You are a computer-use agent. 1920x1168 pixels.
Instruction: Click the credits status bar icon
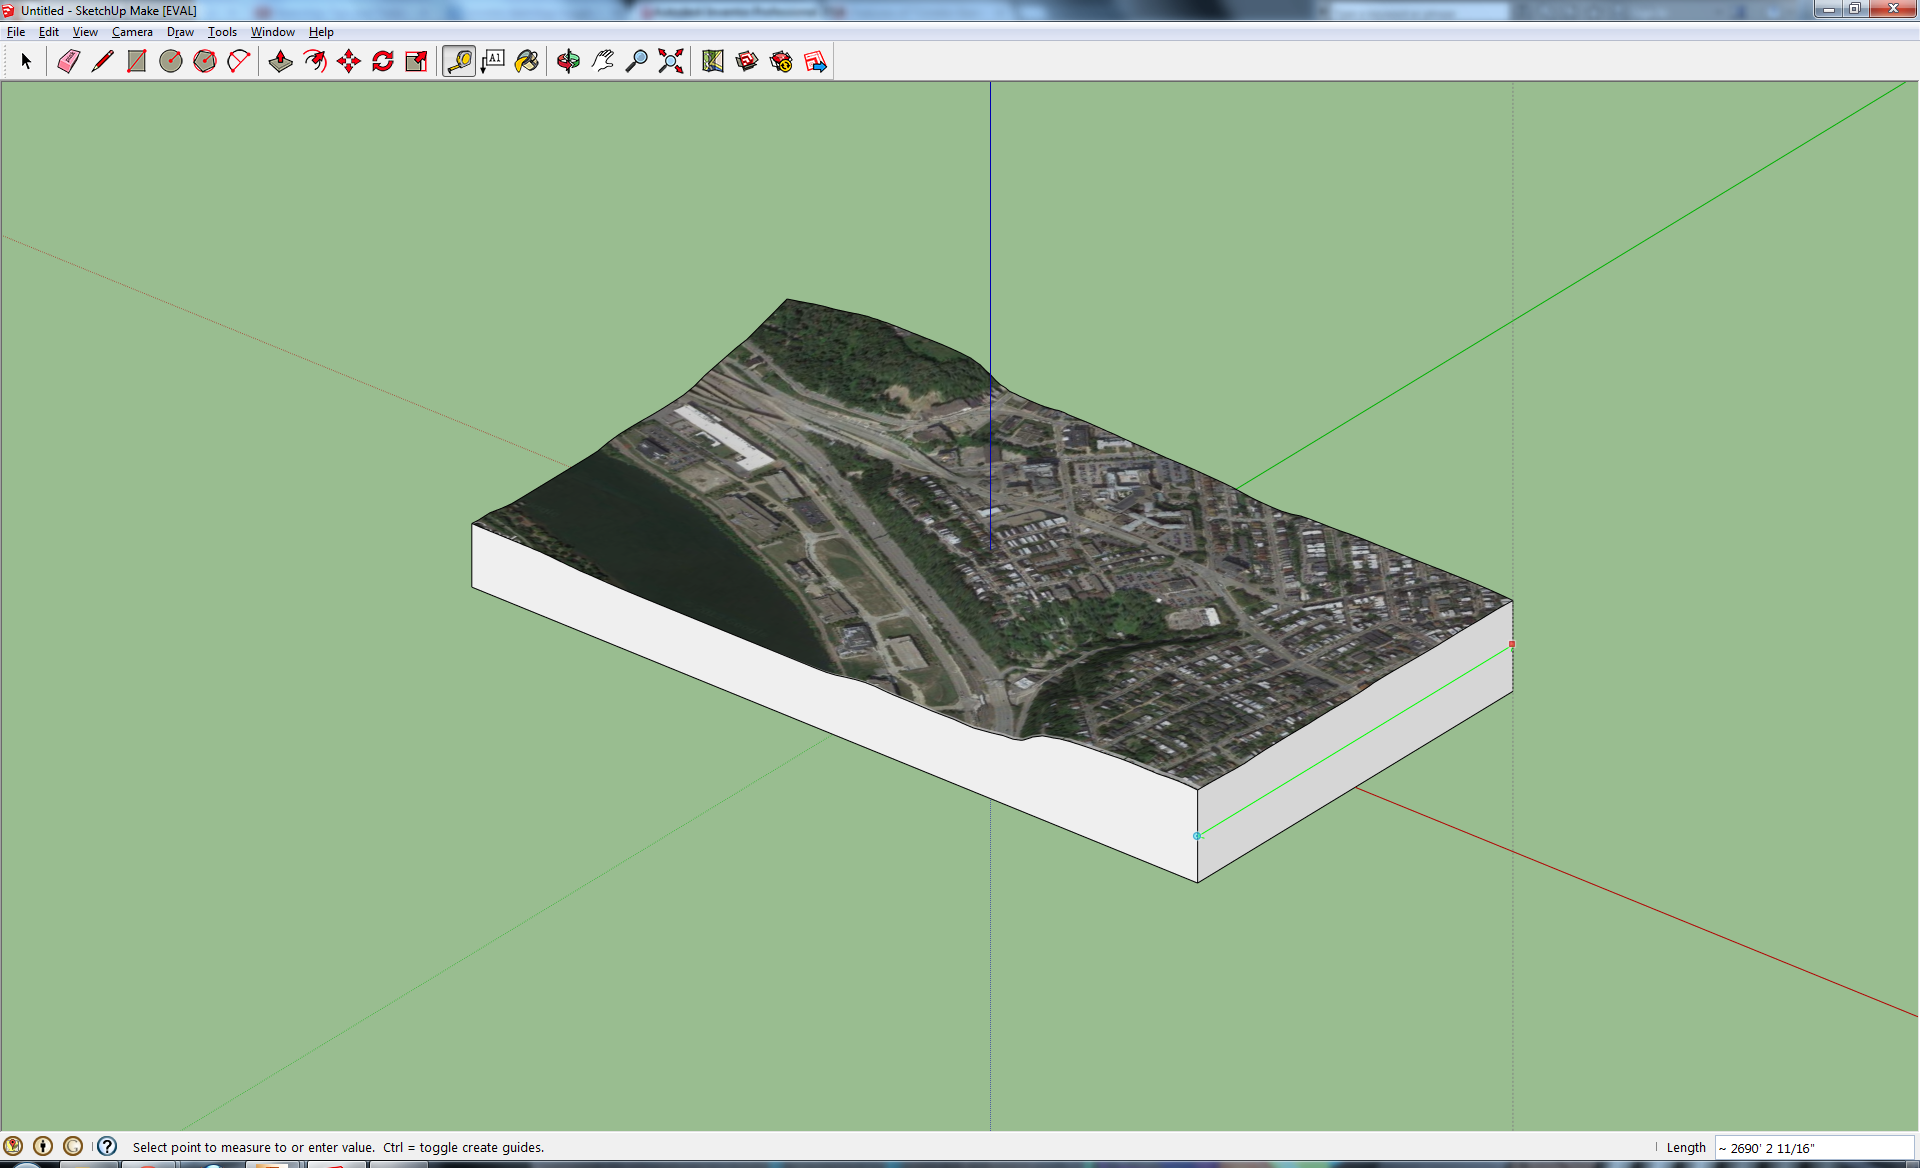43,1146
